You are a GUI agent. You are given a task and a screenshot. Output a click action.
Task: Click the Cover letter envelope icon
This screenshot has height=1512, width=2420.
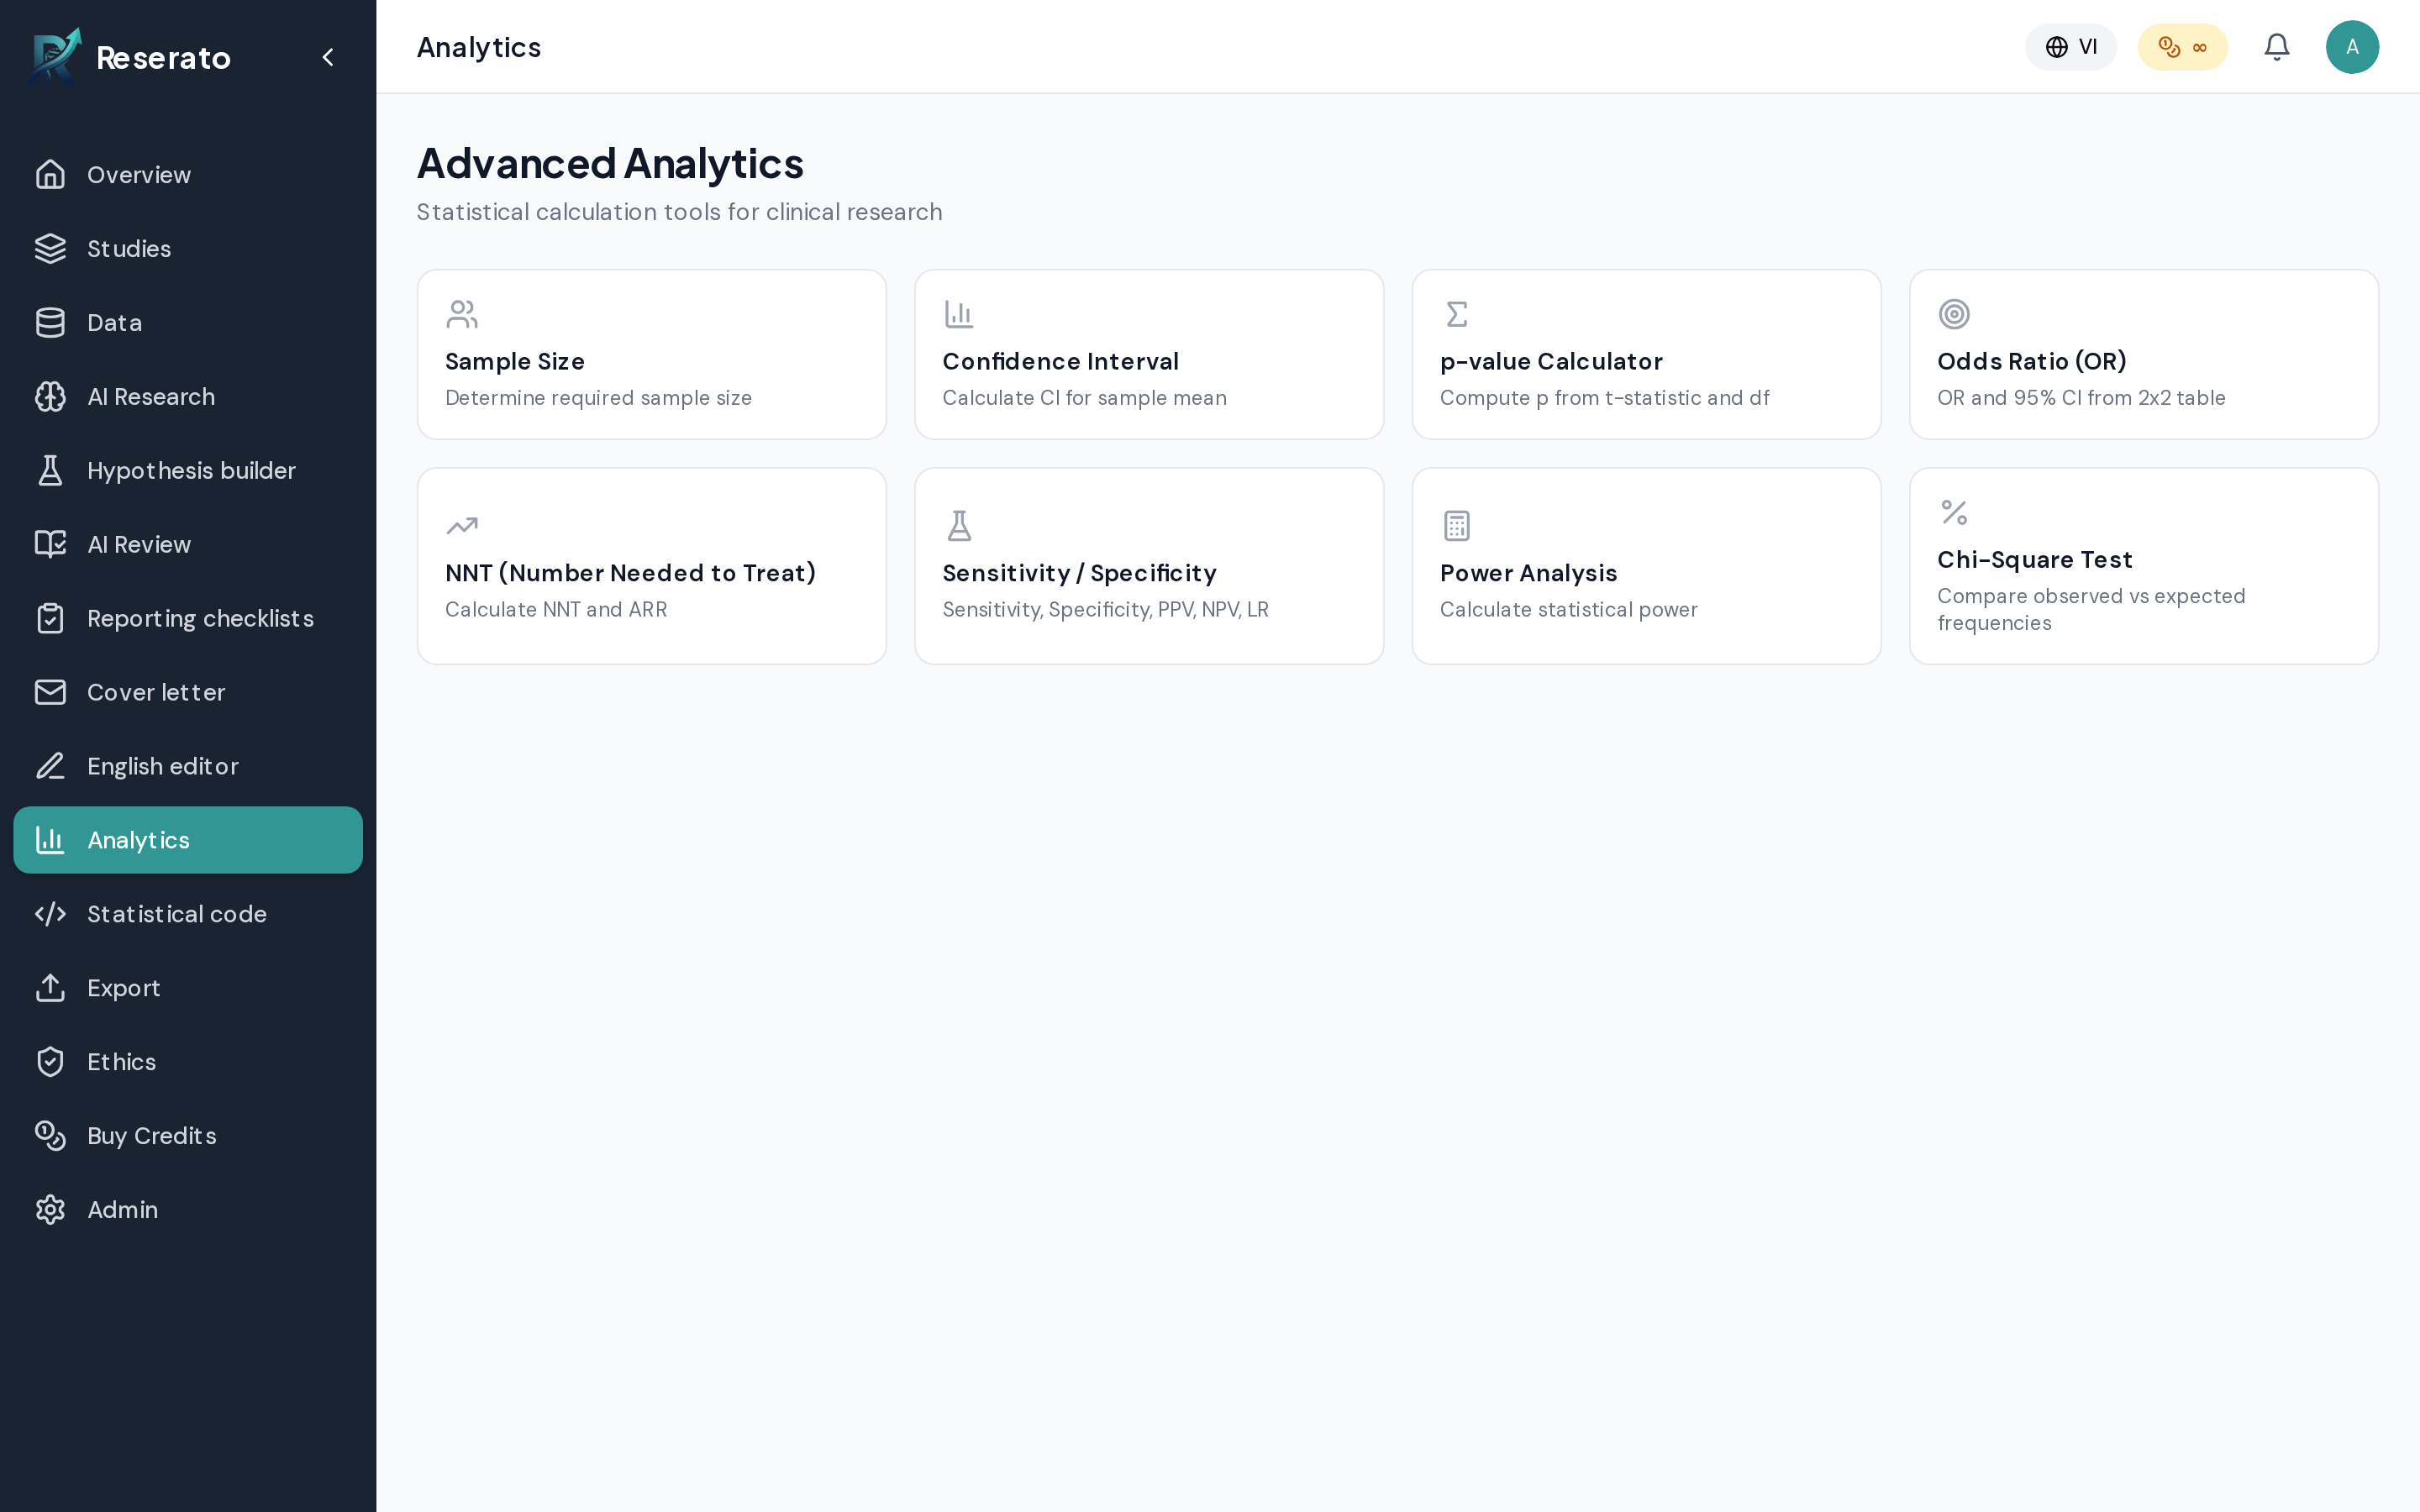(50, 692)
